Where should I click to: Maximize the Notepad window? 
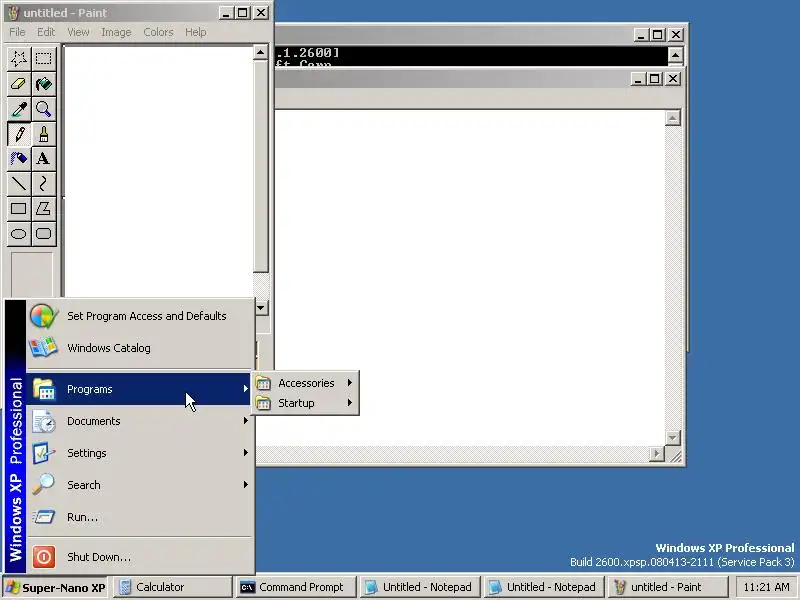(655, 79)
